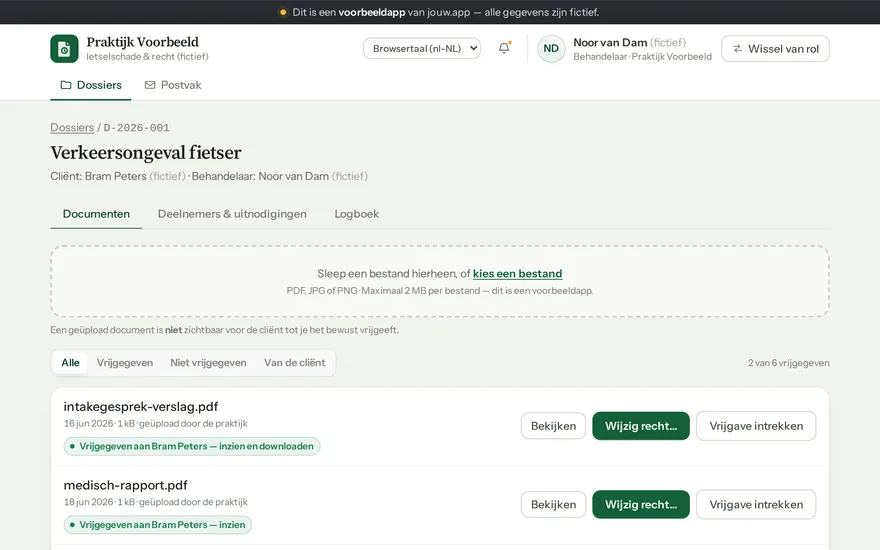
Task: Open the Dossiers navigation tab
Action: click(x=91, y=85)
